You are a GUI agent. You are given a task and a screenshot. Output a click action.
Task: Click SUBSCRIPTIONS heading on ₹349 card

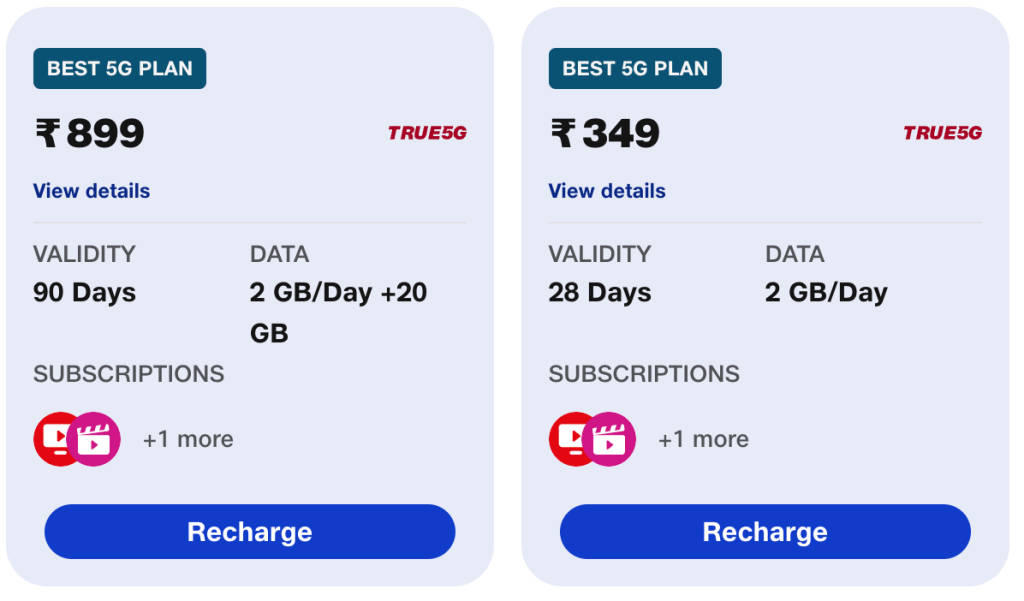coord(644,374)
